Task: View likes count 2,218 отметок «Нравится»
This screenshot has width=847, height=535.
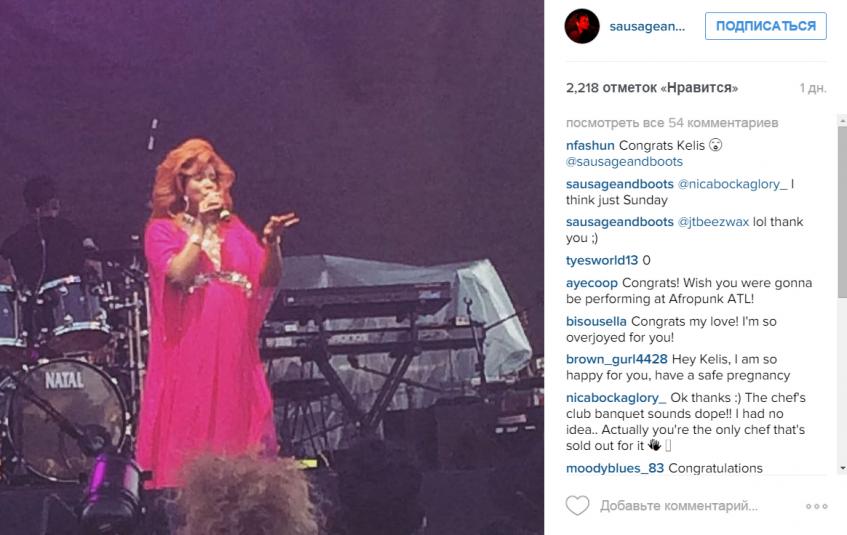Action: [x=652, y=88]
